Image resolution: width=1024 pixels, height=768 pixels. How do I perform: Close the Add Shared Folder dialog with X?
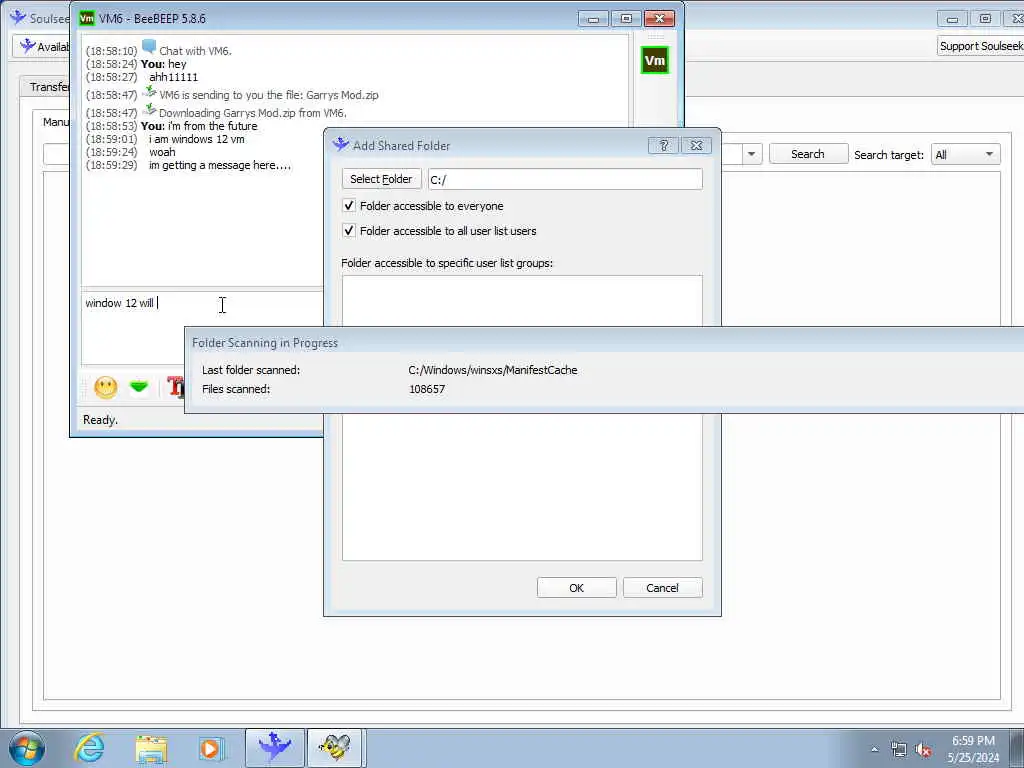(x=696, y=145)
